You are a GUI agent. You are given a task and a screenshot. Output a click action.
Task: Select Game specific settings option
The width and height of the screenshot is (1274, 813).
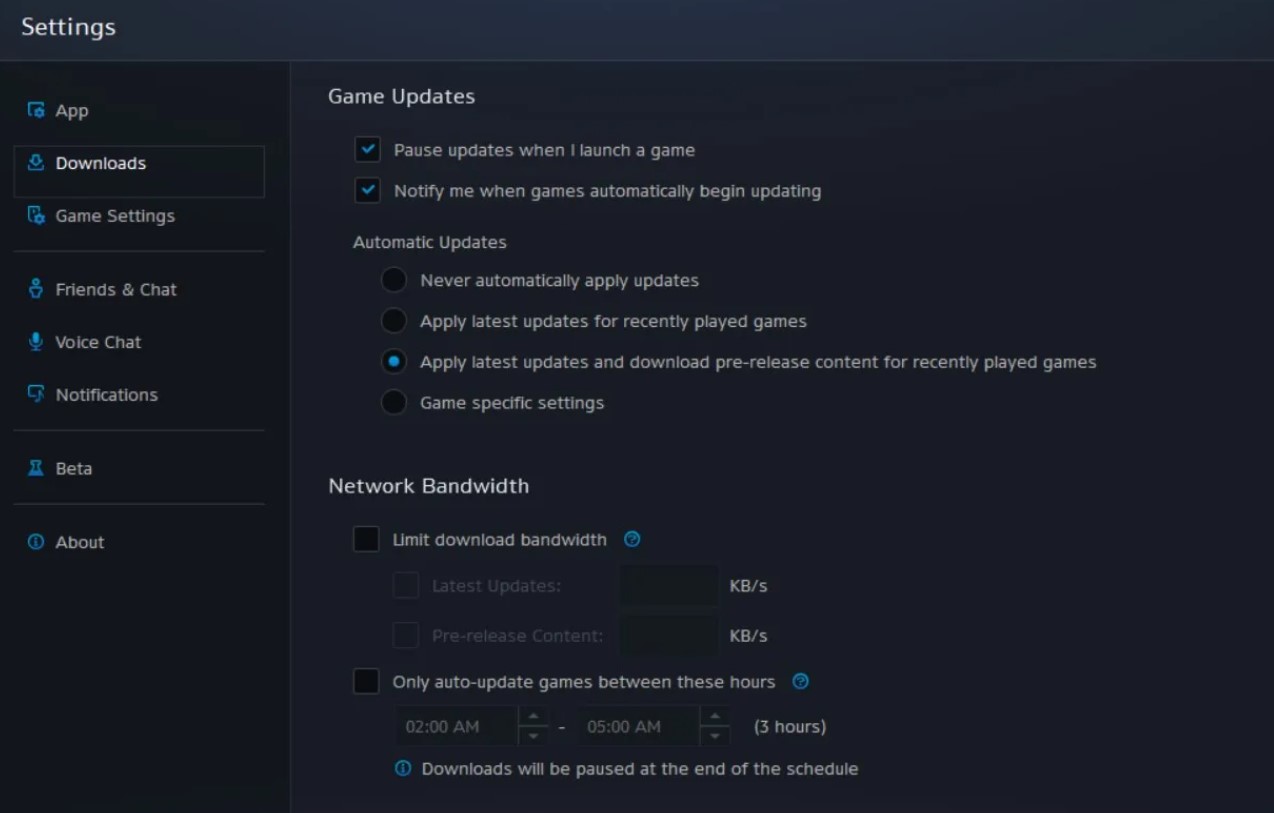[x=394, y=402]
